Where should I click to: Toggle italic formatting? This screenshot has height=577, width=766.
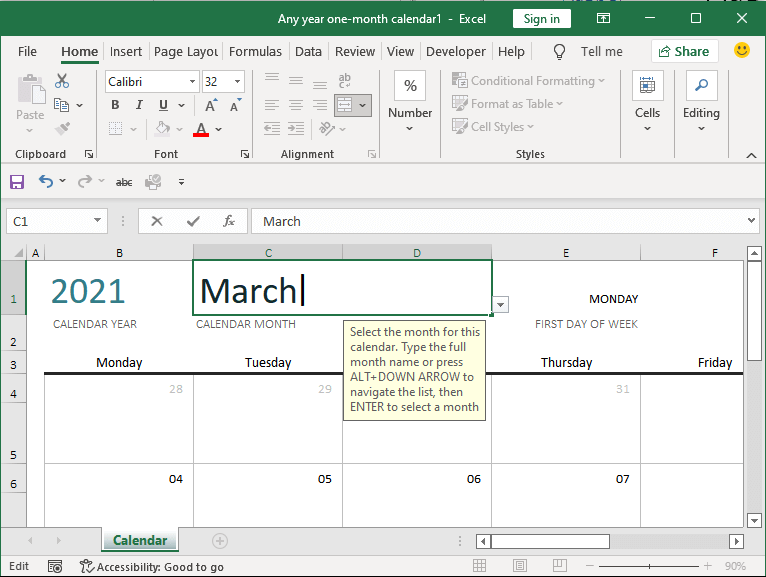(139, 105)
